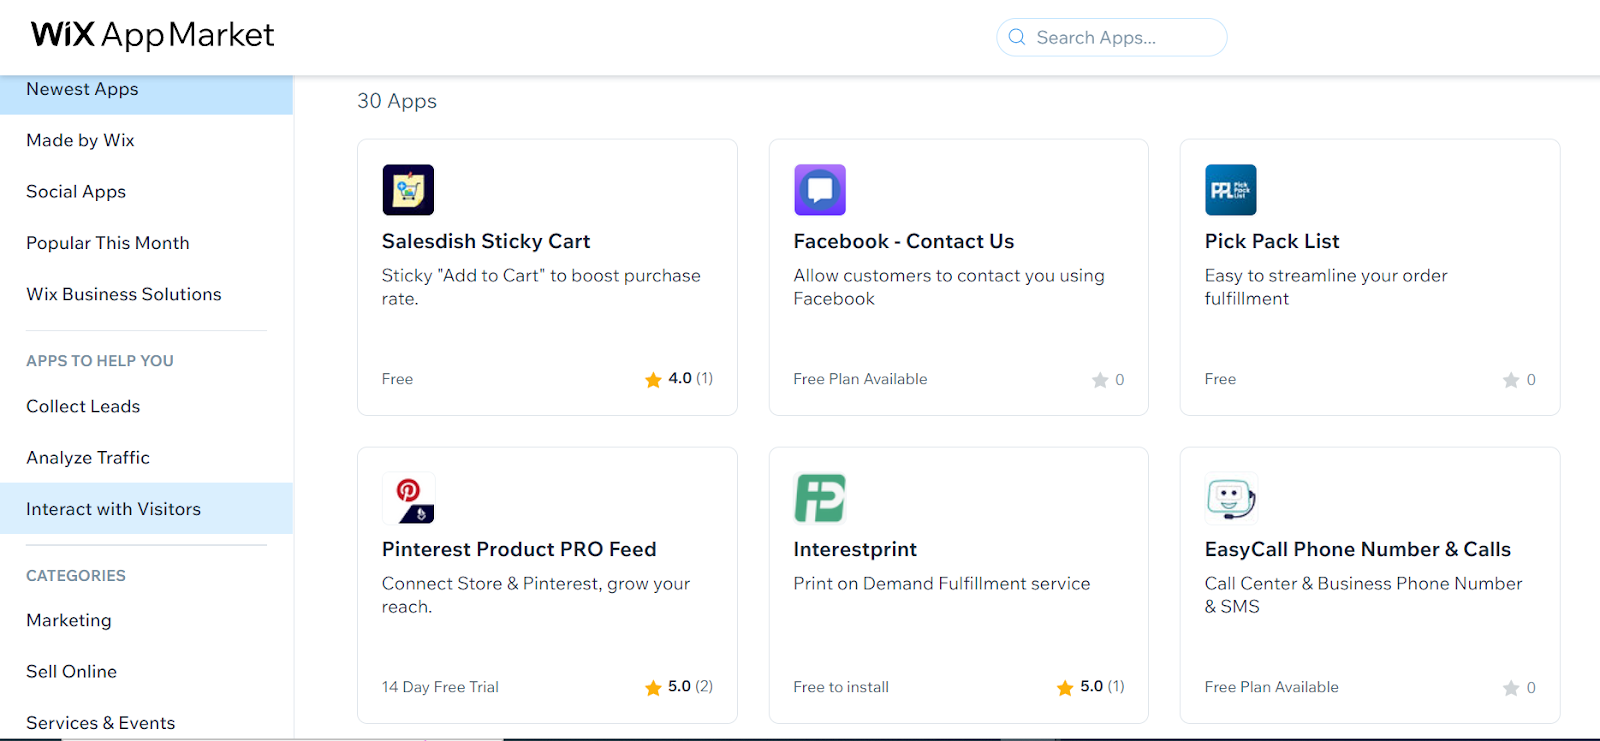
Task: Click the Wix App Market logo
Action: [x=152, y=35]
